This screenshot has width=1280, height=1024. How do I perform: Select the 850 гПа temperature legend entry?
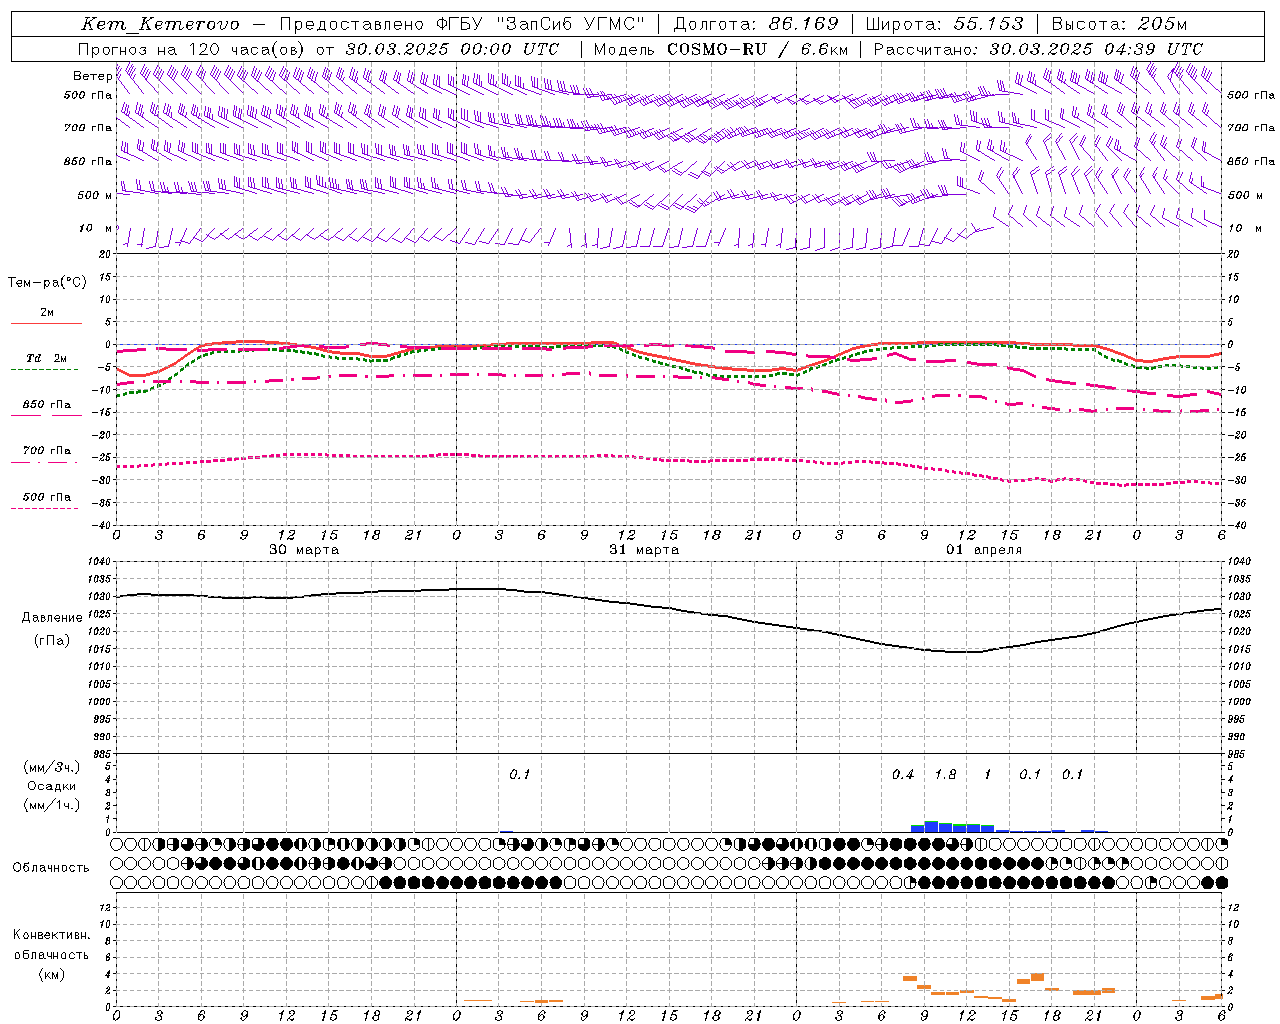46,405
